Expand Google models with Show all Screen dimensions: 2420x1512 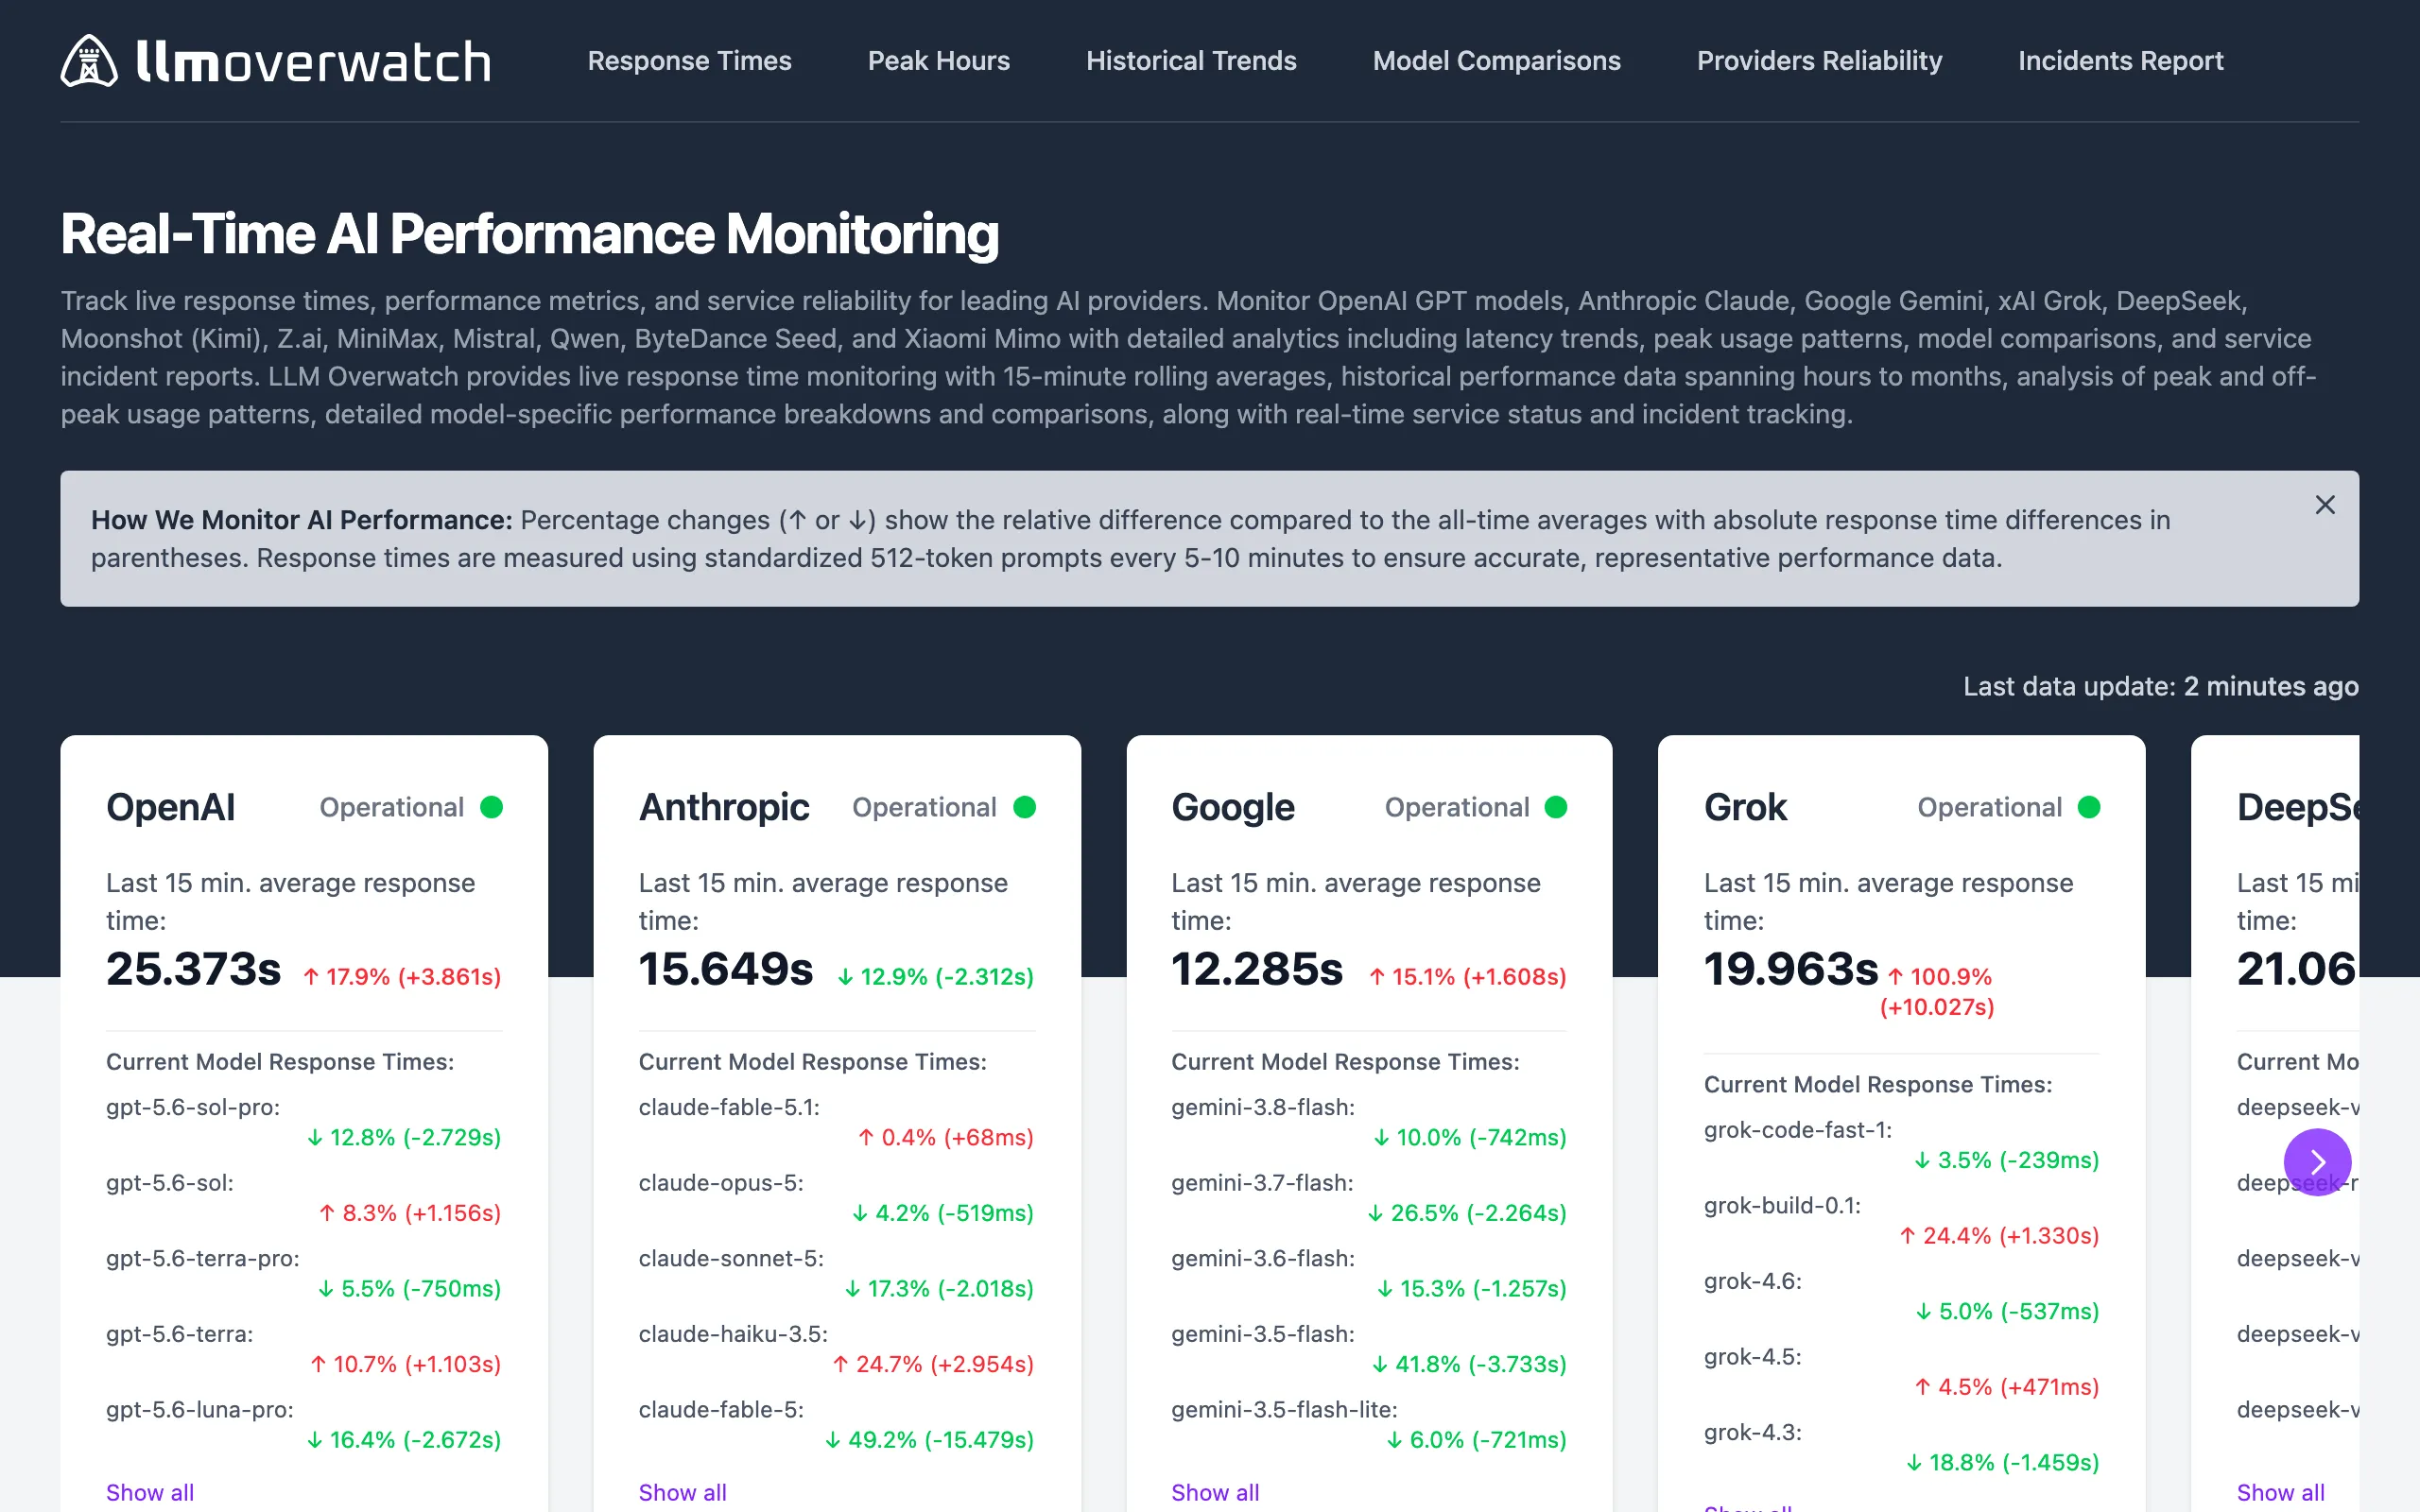coord(1215,1492)
